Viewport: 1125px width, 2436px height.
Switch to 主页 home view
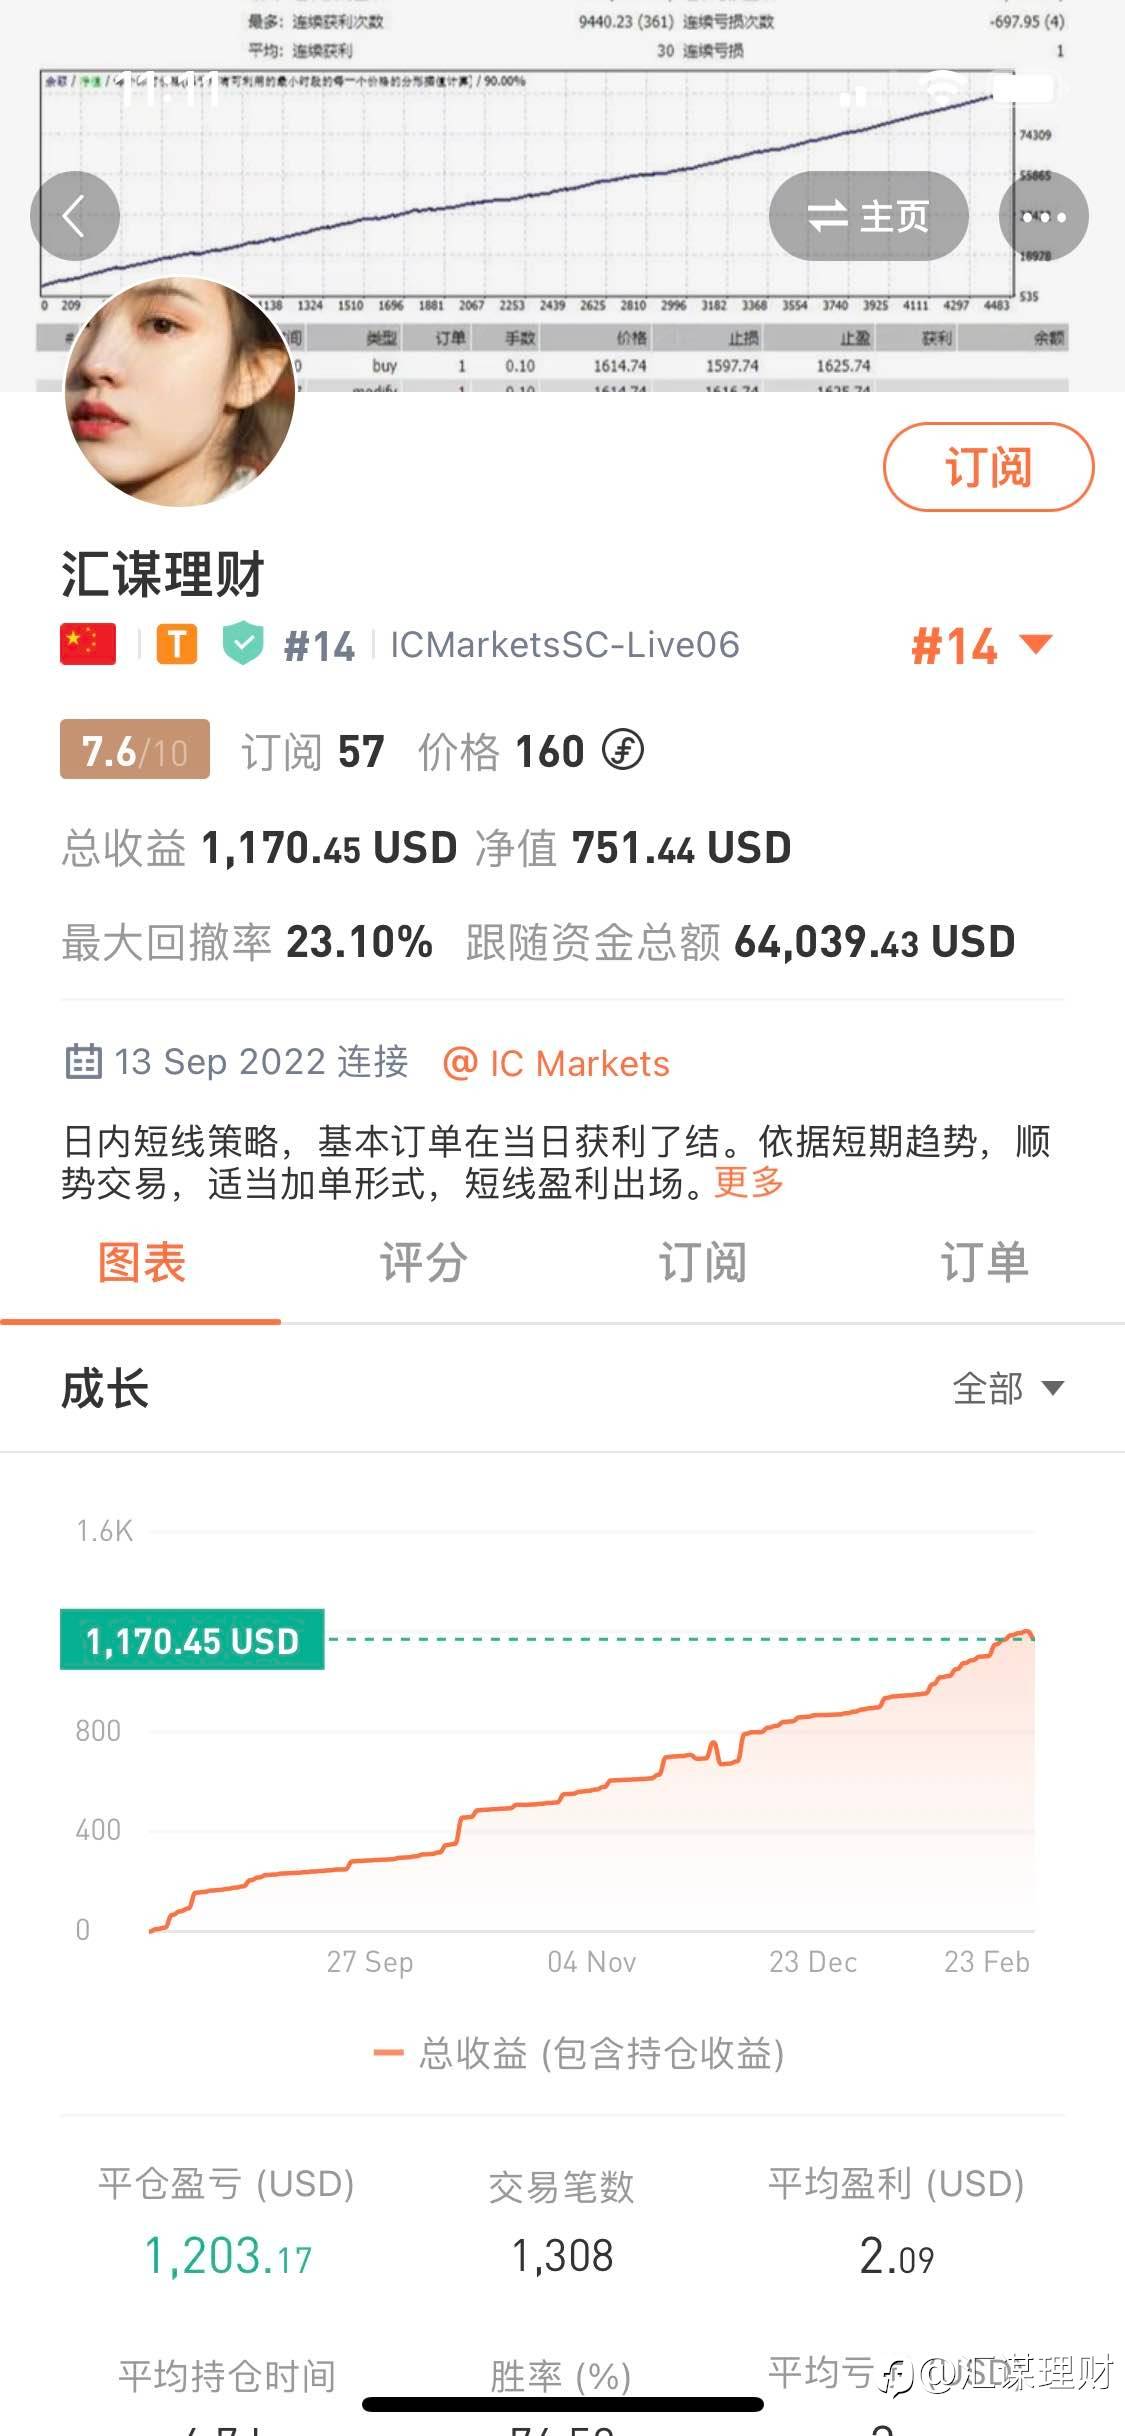(x=868, y=216)
